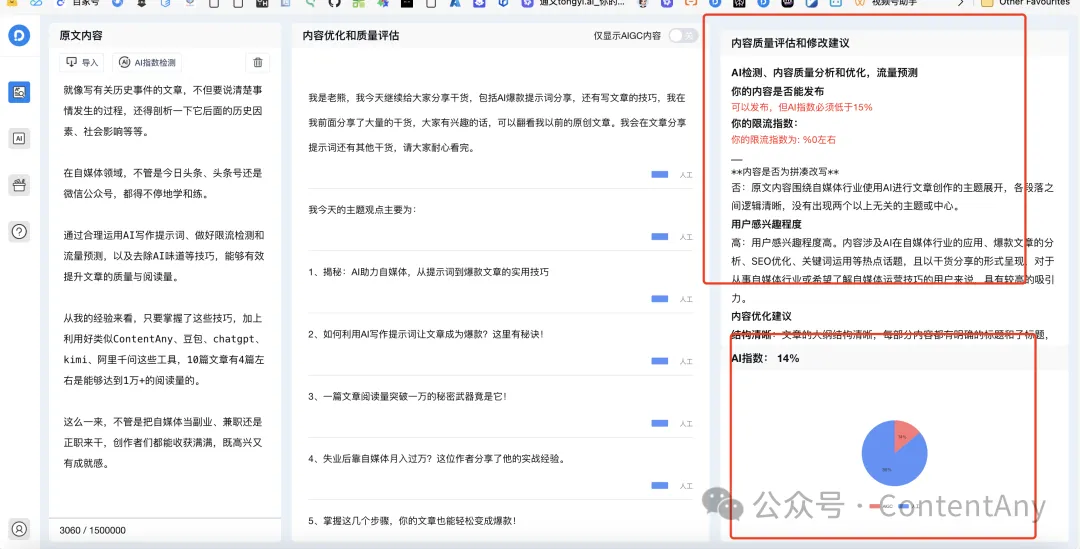Open the user account icon at sidebar bottom
This screenshot has height=549, width=1080.
click(x=19, y=528)
